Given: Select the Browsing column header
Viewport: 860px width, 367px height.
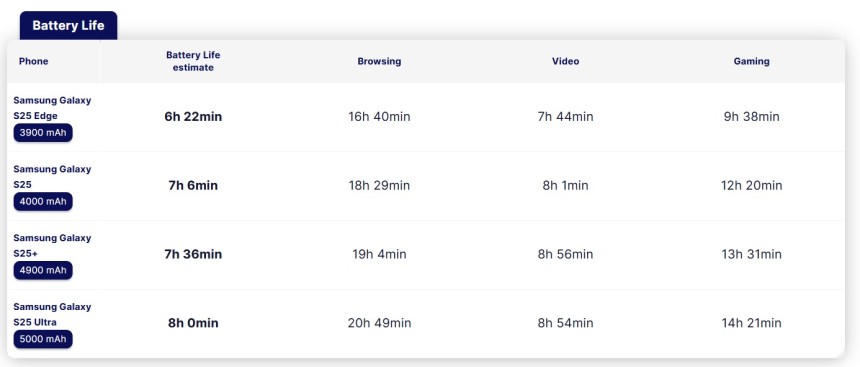Looking at the screenshot, I should 379,61.
